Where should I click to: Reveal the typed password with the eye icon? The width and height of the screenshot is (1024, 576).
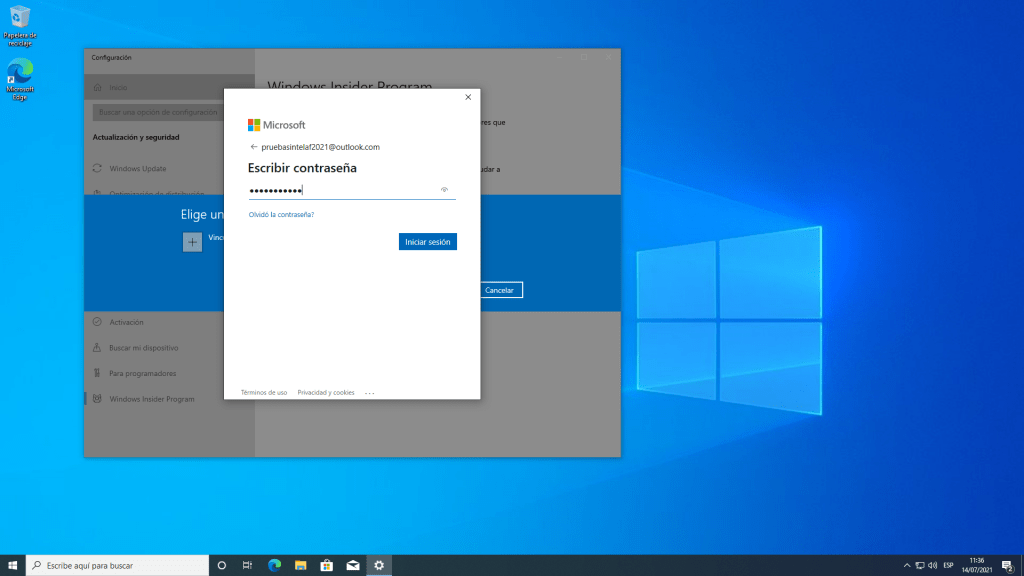(444, 190)
